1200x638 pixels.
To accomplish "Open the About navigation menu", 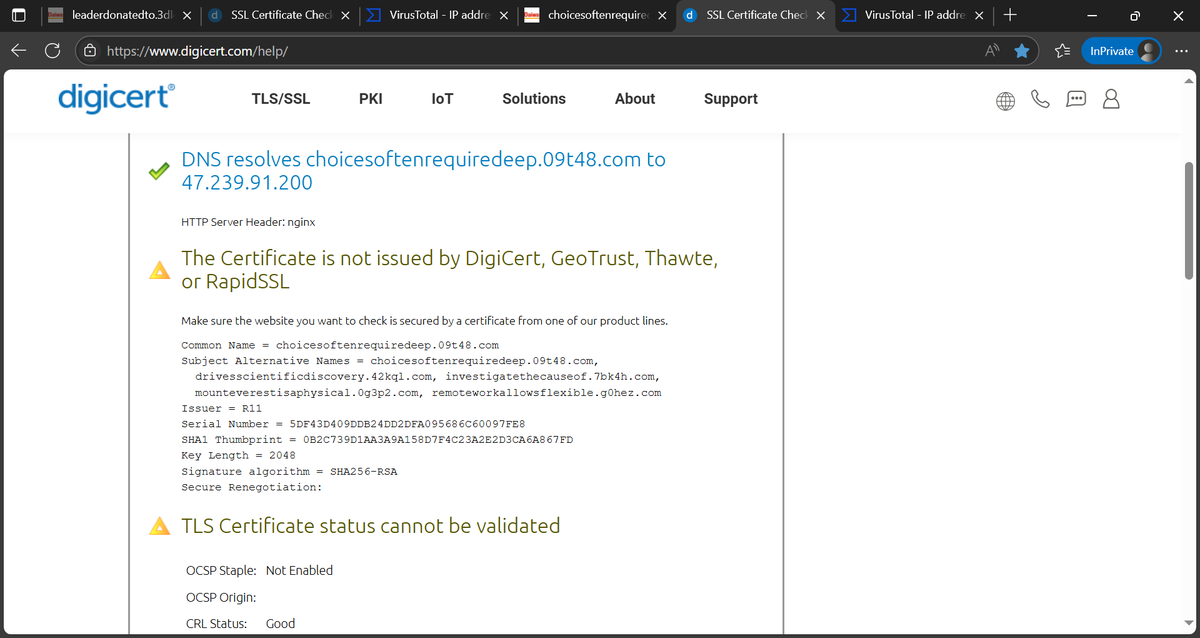I will (635, 99).
